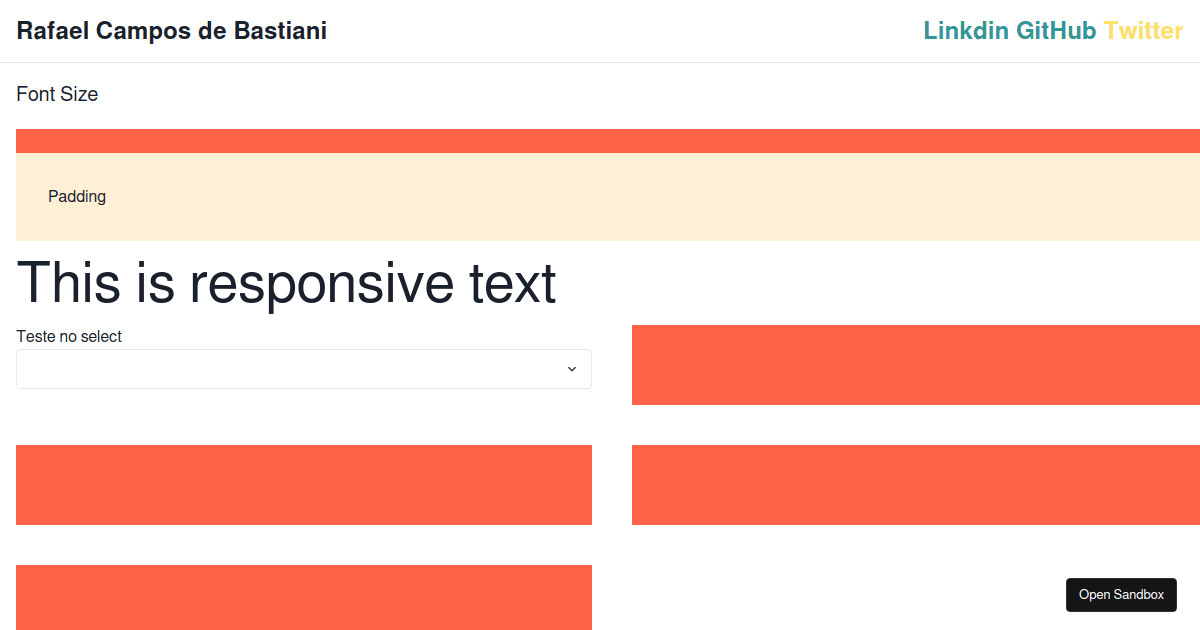Click the word 'Teste' in the select label
The width and height of the screenshot is (1200, 630).
(x=35, y=337)
